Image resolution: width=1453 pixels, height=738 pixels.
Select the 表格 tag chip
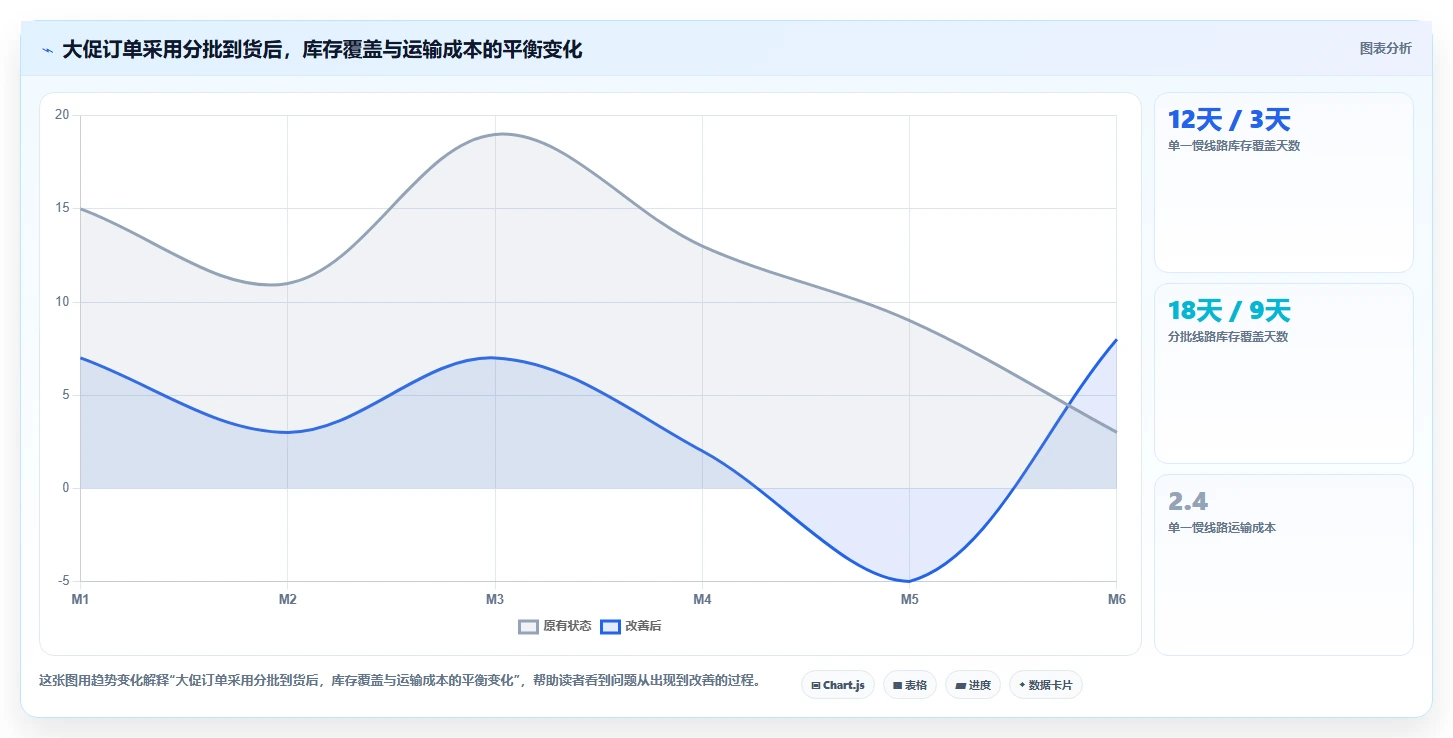tap(910, 685)
